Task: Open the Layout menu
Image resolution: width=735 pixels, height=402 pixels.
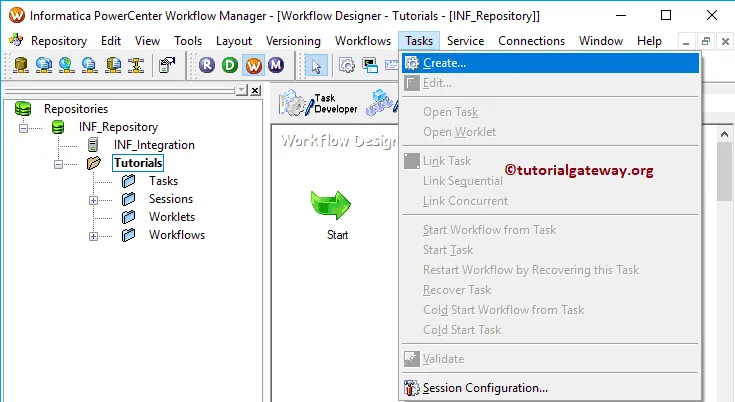Action: point(233,41)
